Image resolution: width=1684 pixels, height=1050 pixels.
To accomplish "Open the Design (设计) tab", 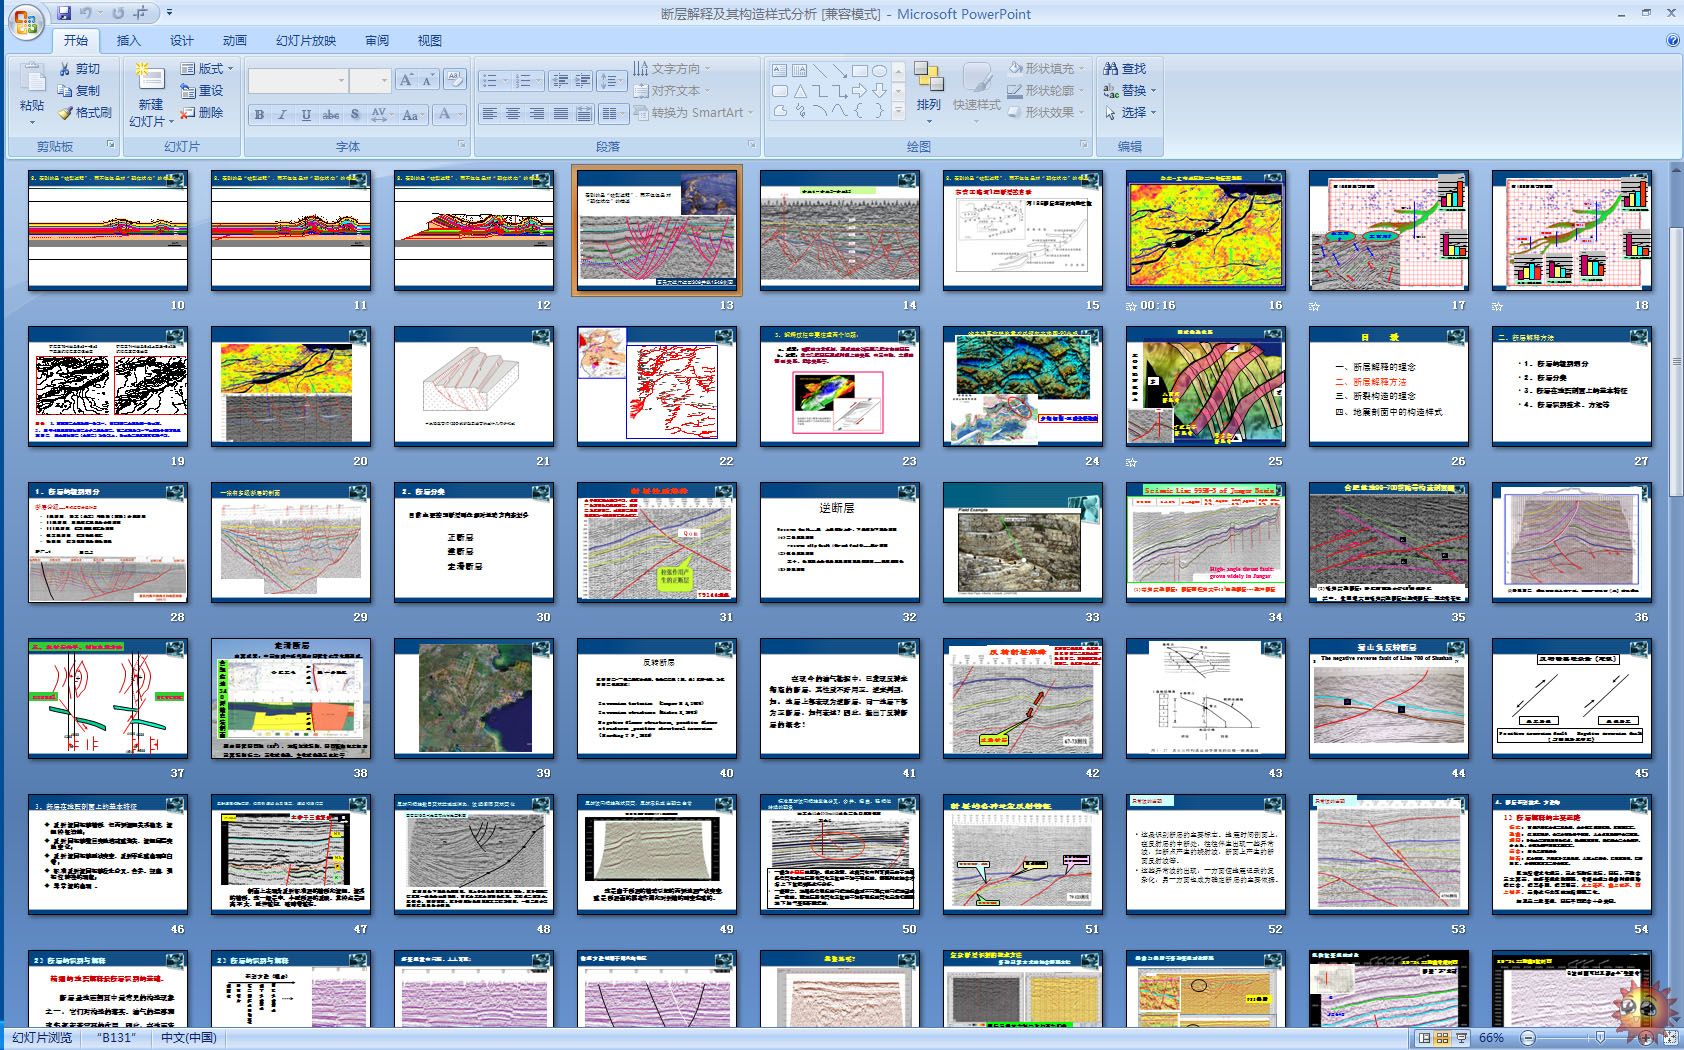I will pos(182,41).
